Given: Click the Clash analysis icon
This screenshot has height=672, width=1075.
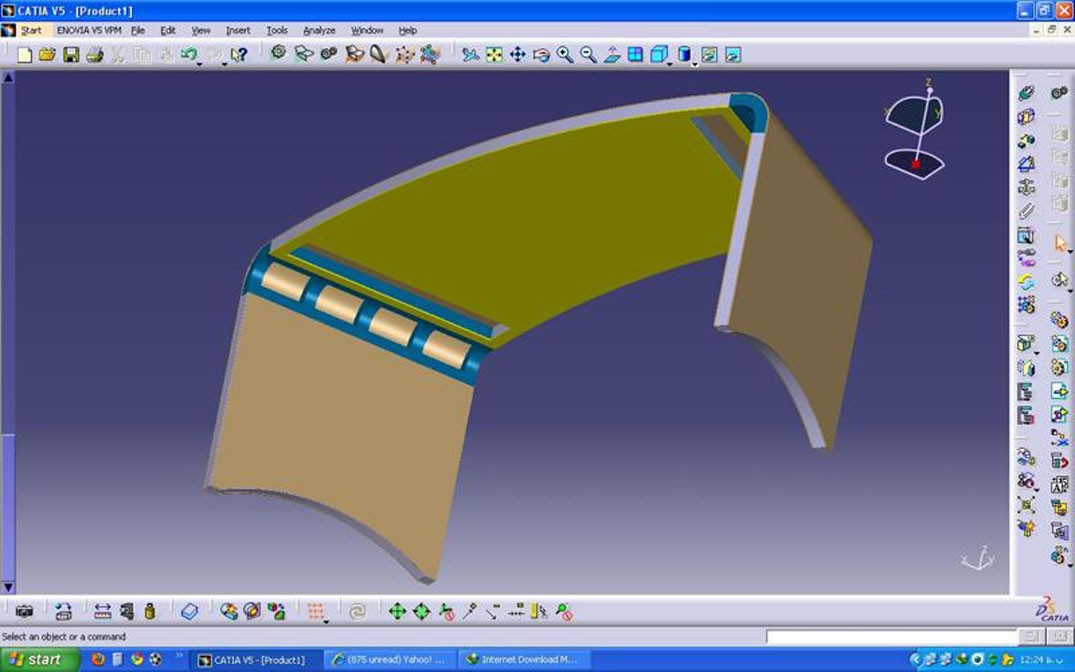Looking at the screenshot, I should click(229, 611).
